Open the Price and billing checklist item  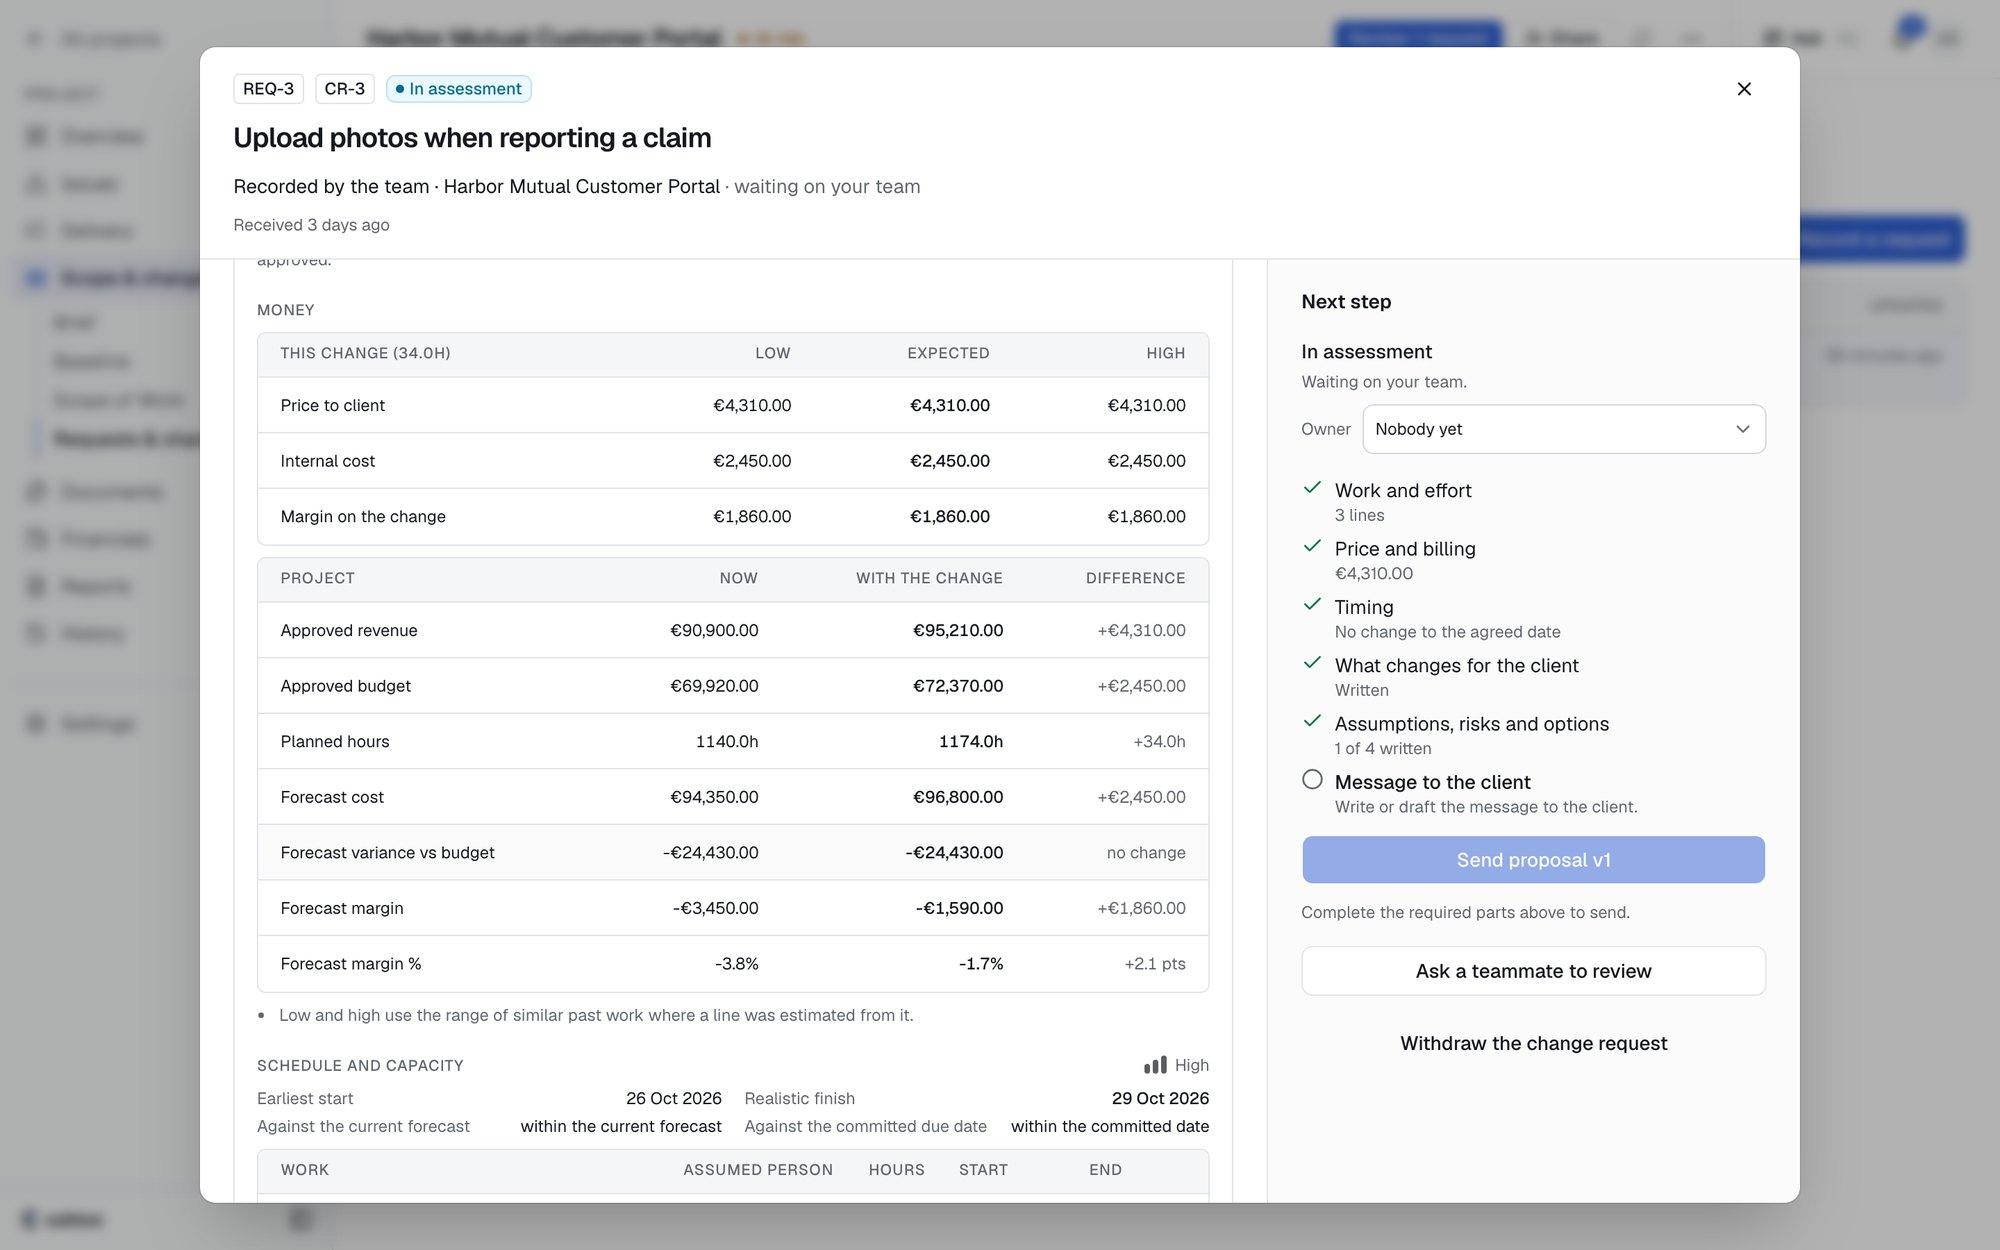[1405, 549]
